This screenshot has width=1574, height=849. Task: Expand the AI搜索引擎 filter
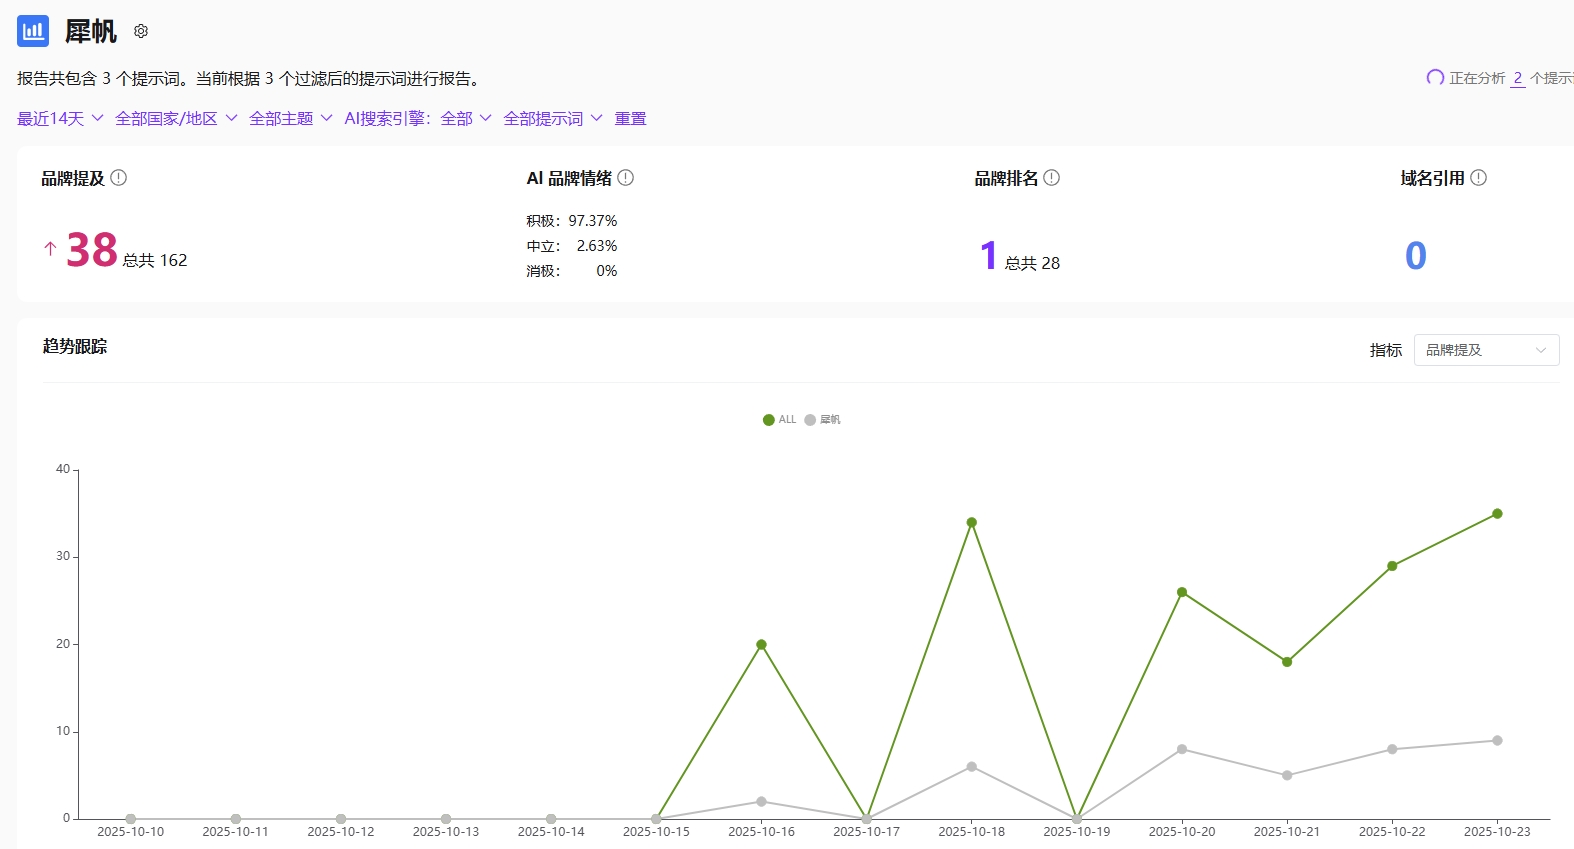417,119
